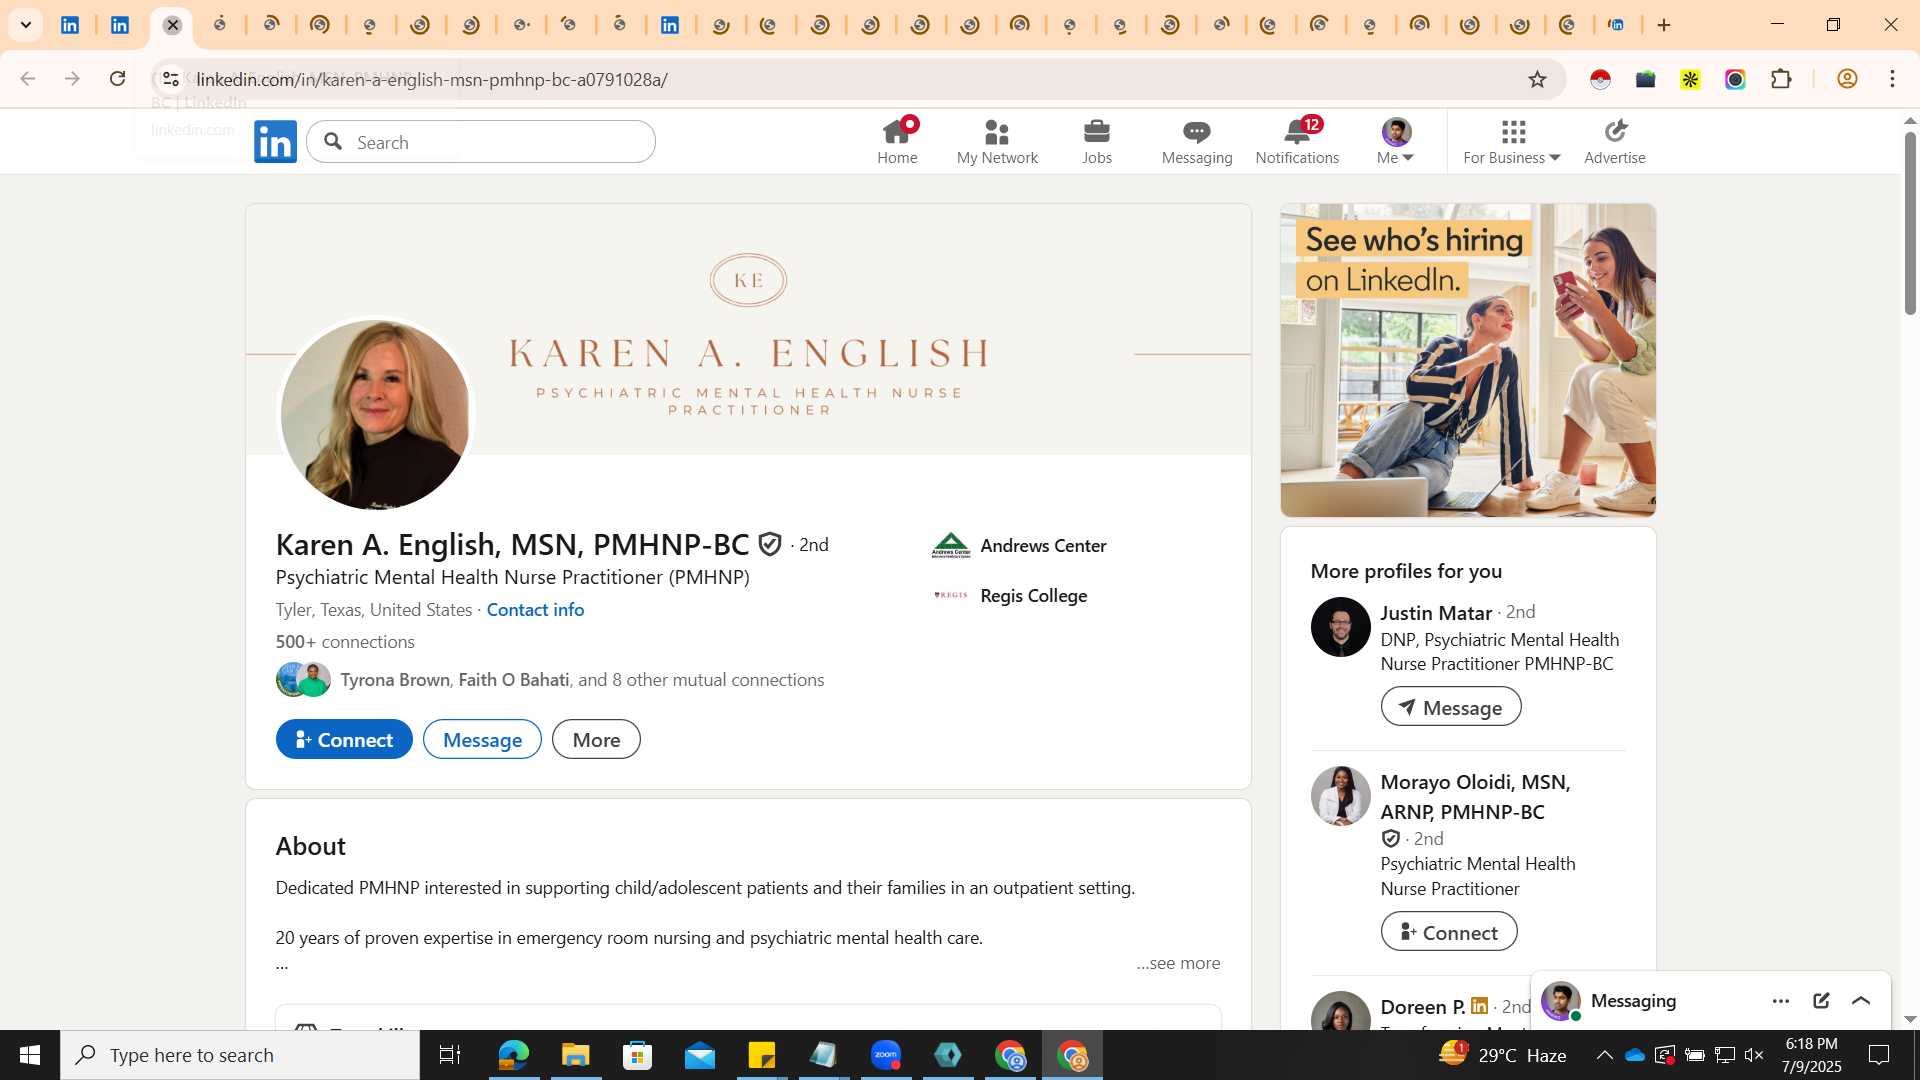Expand For Business apps menu
The height and width of the screenshot is (1080, 1920).
point(1512,142)
